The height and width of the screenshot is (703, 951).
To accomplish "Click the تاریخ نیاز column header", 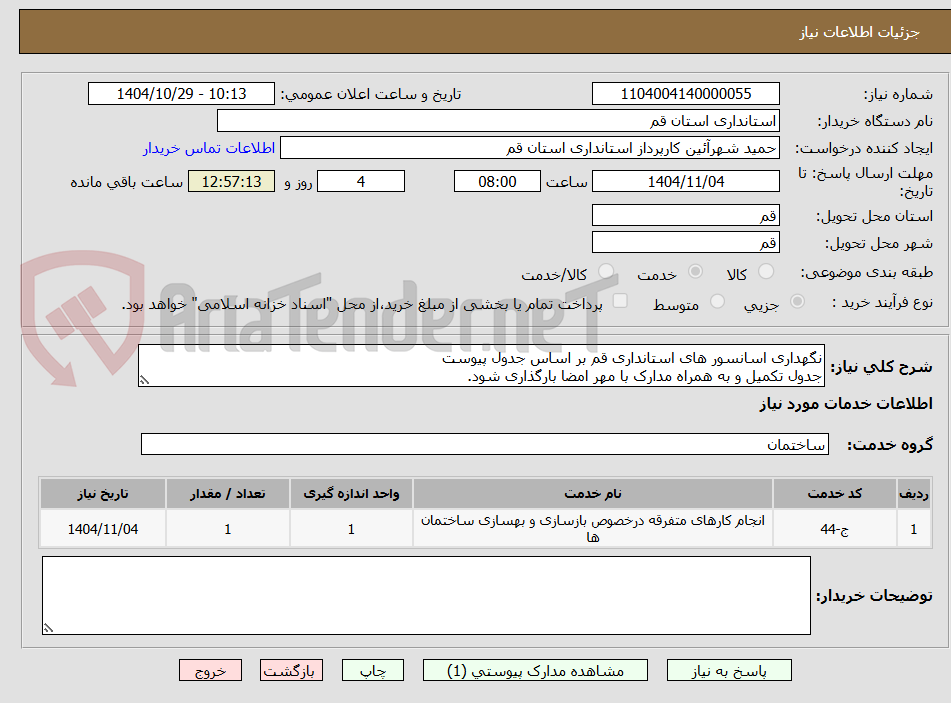I will tap(102, 494).
